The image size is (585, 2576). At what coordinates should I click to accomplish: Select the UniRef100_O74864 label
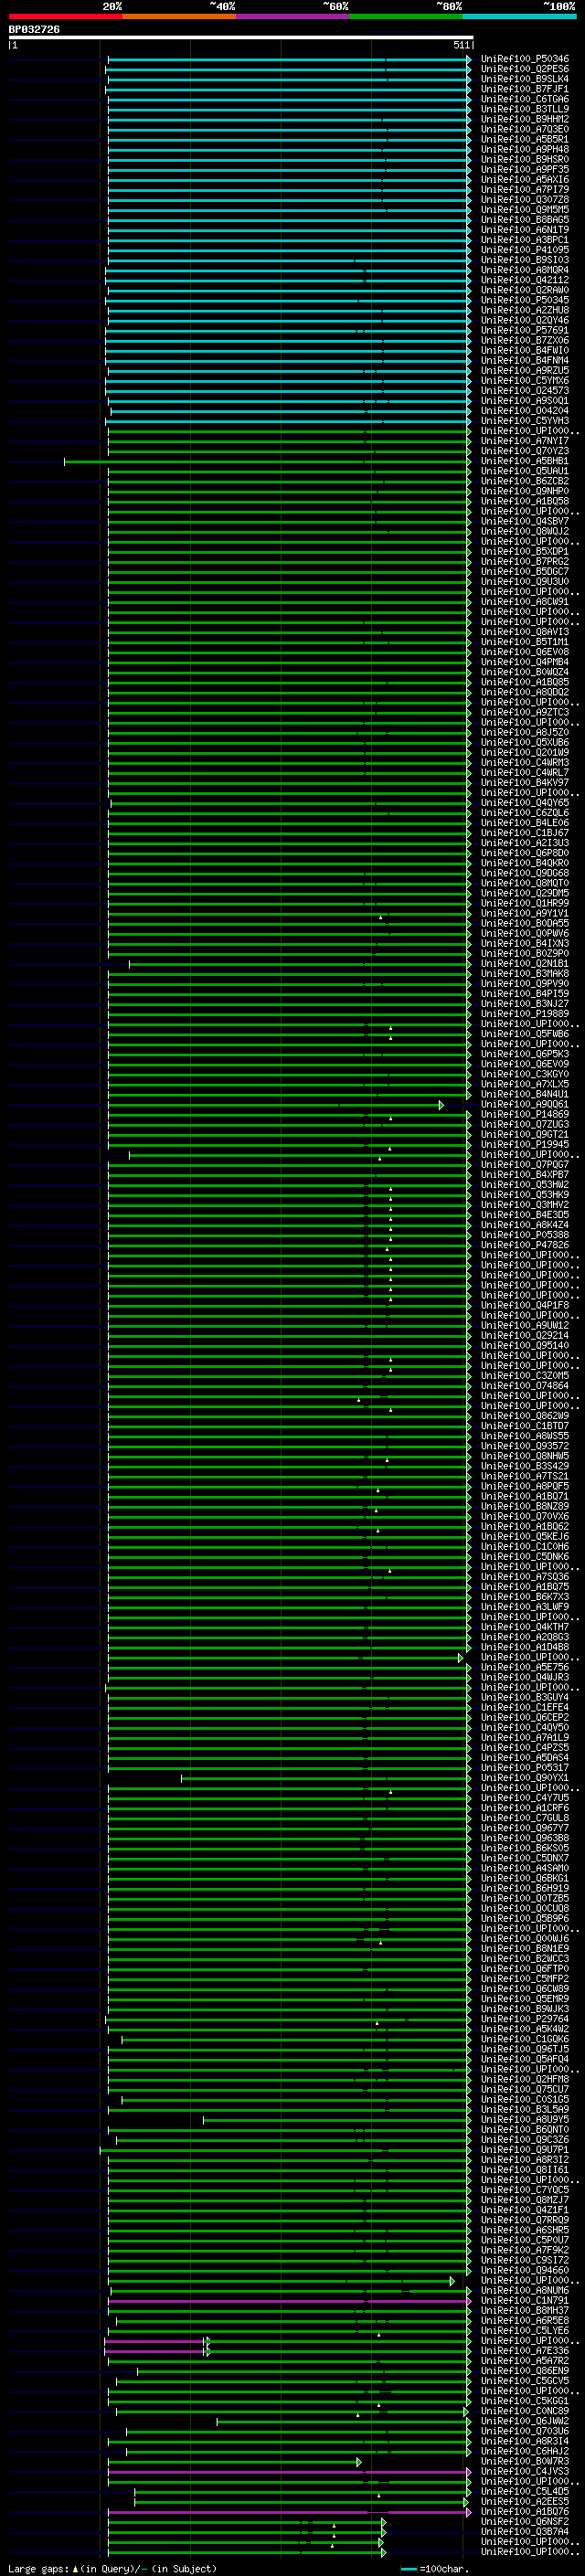(x=525, y=1386)
